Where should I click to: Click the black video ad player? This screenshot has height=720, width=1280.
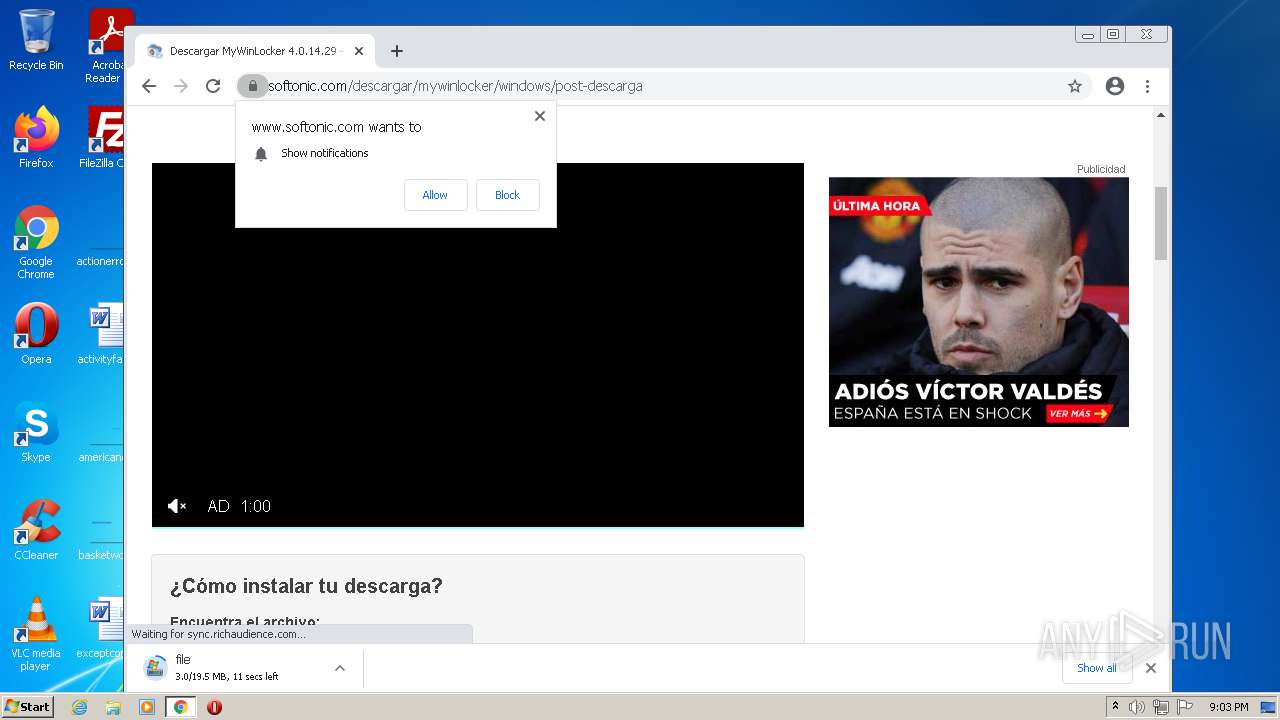[x=478, y=345]
